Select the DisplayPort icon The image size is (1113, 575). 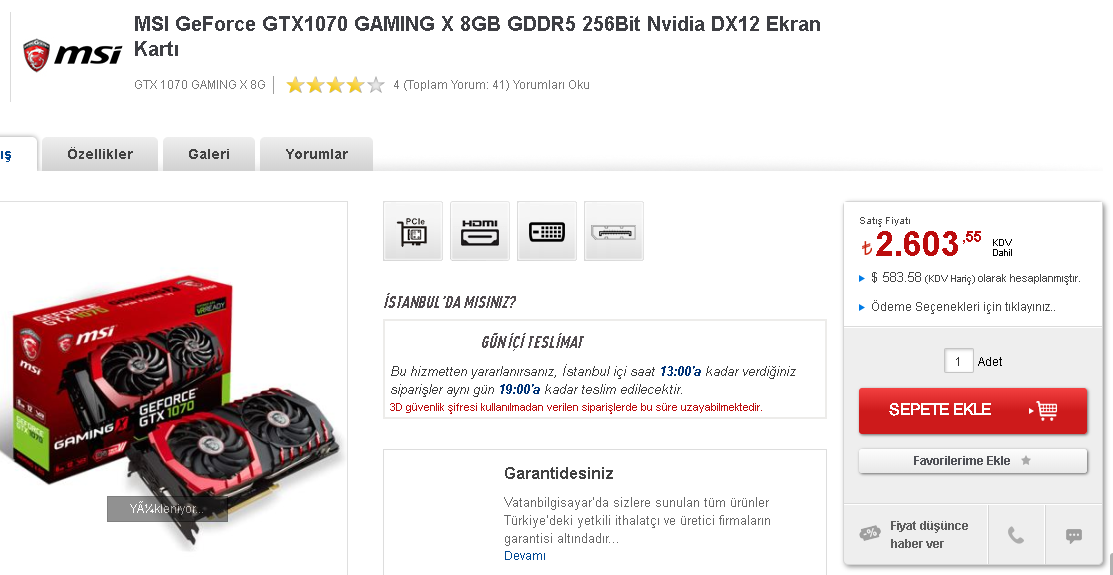pos(614,231)
